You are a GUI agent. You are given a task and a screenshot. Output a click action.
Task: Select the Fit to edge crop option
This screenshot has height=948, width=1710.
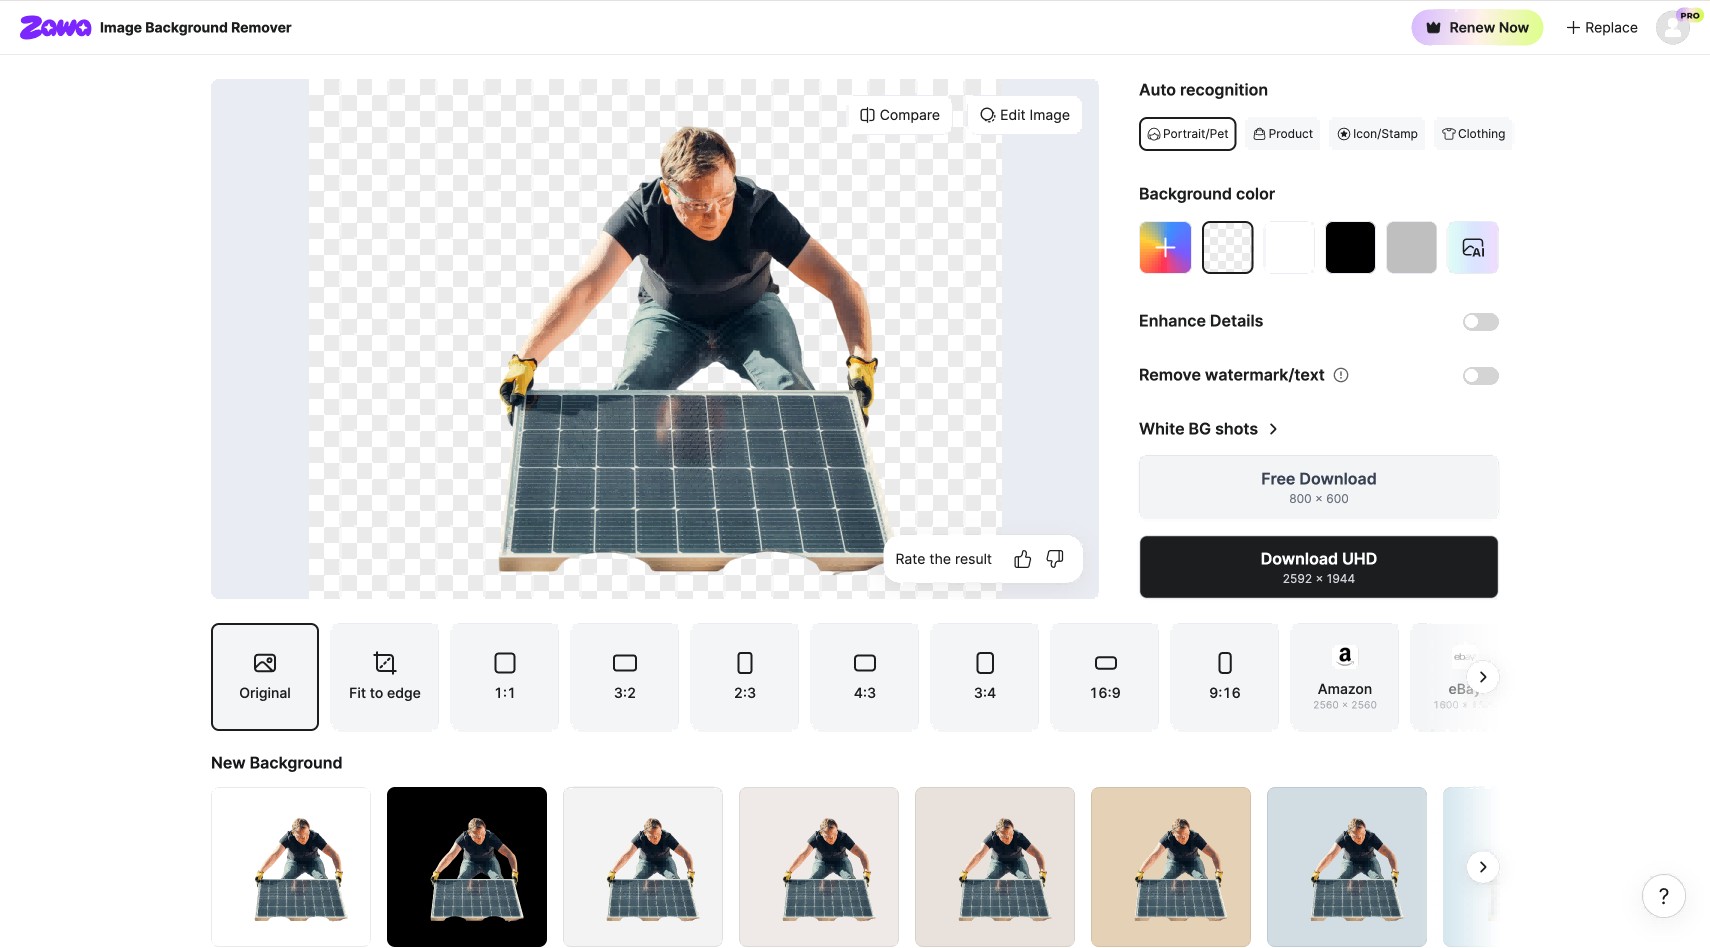coord(385,677)
